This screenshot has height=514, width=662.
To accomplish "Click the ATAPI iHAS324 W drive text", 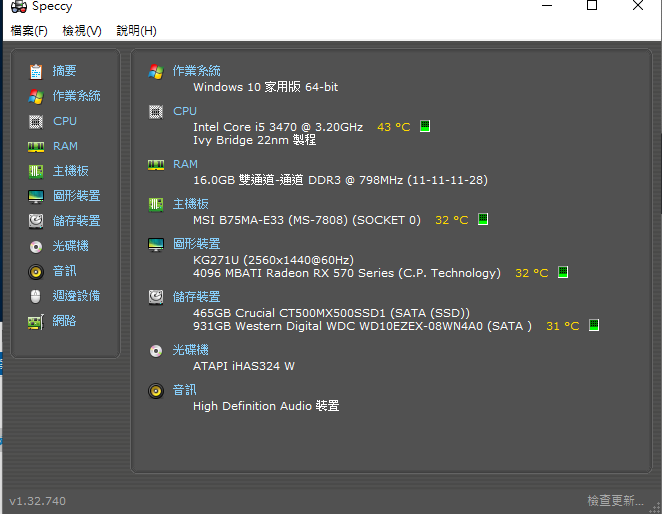I will [x=244, y=366].
